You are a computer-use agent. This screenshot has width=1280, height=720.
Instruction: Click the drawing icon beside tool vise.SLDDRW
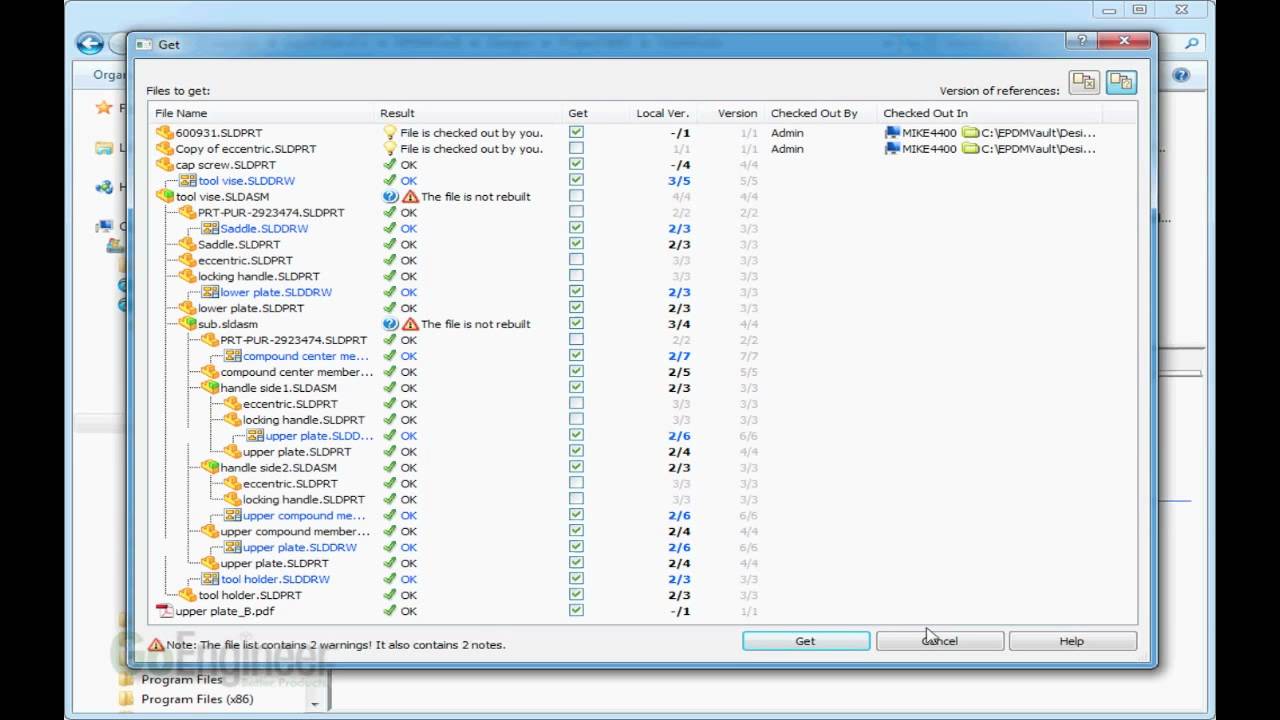187,180
